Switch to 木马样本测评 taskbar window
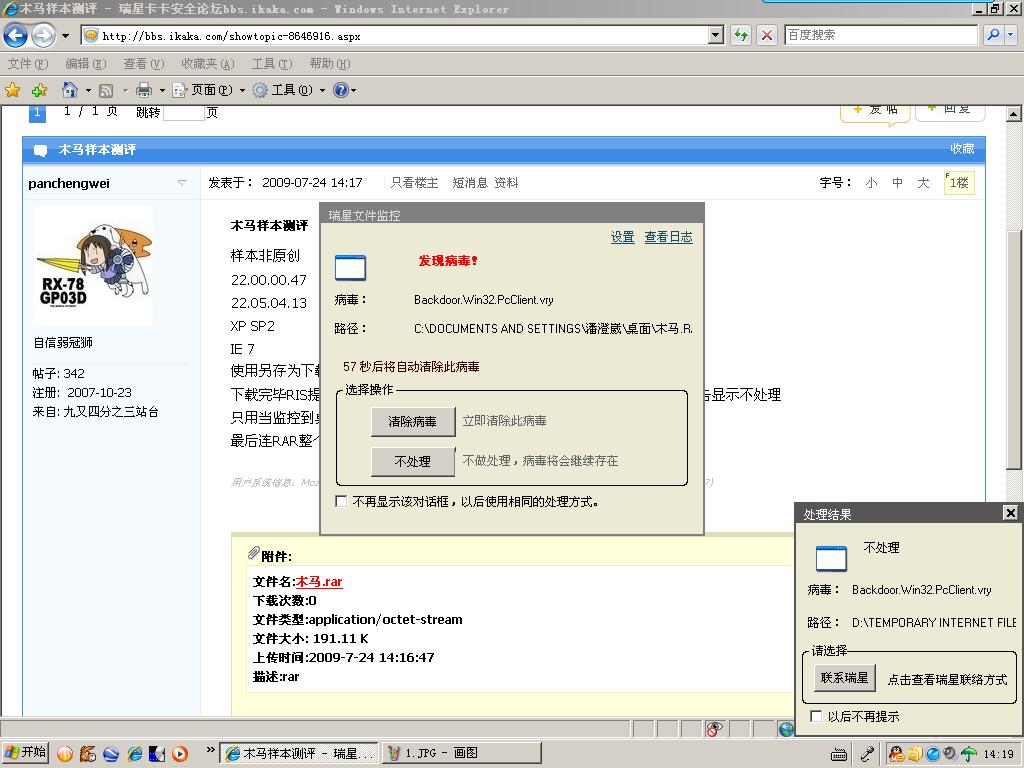1024x768 pixels. tap(298, 753)
